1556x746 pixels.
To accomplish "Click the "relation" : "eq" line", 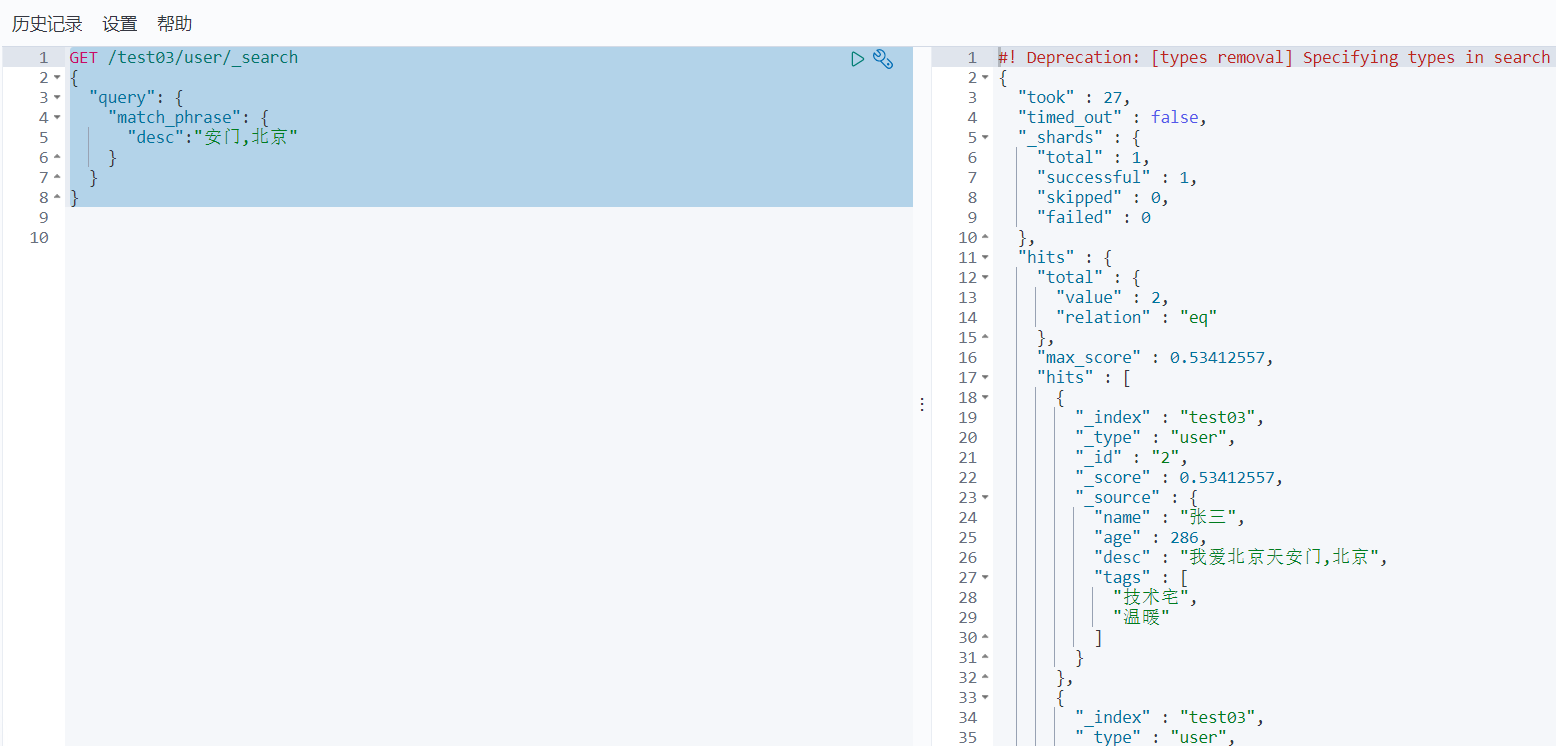I will point(1136,318).
